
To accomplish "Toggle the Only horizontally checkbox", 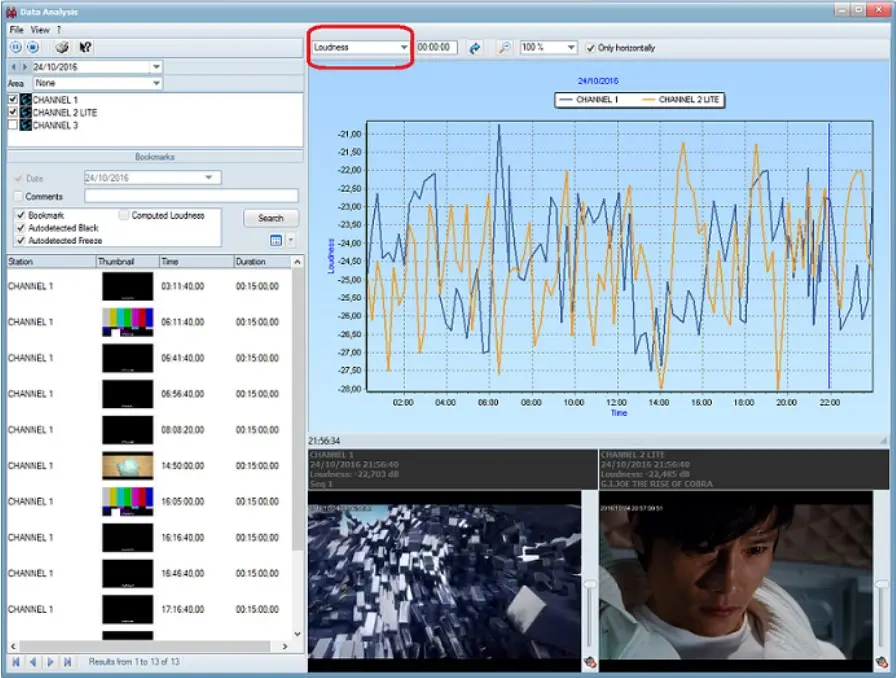I will [591, 48].
